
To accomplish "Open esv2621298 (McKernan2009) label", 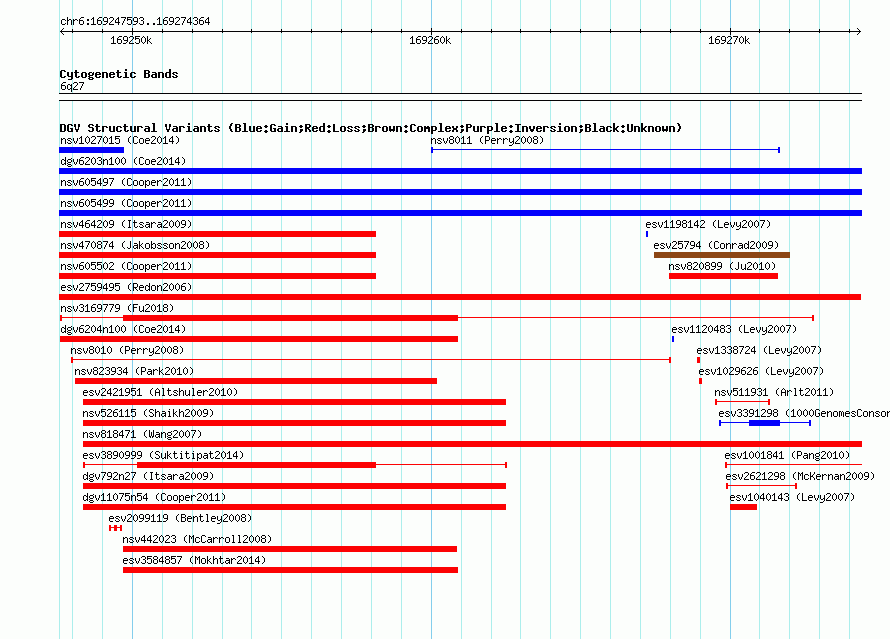I will [x=800, y=476].
